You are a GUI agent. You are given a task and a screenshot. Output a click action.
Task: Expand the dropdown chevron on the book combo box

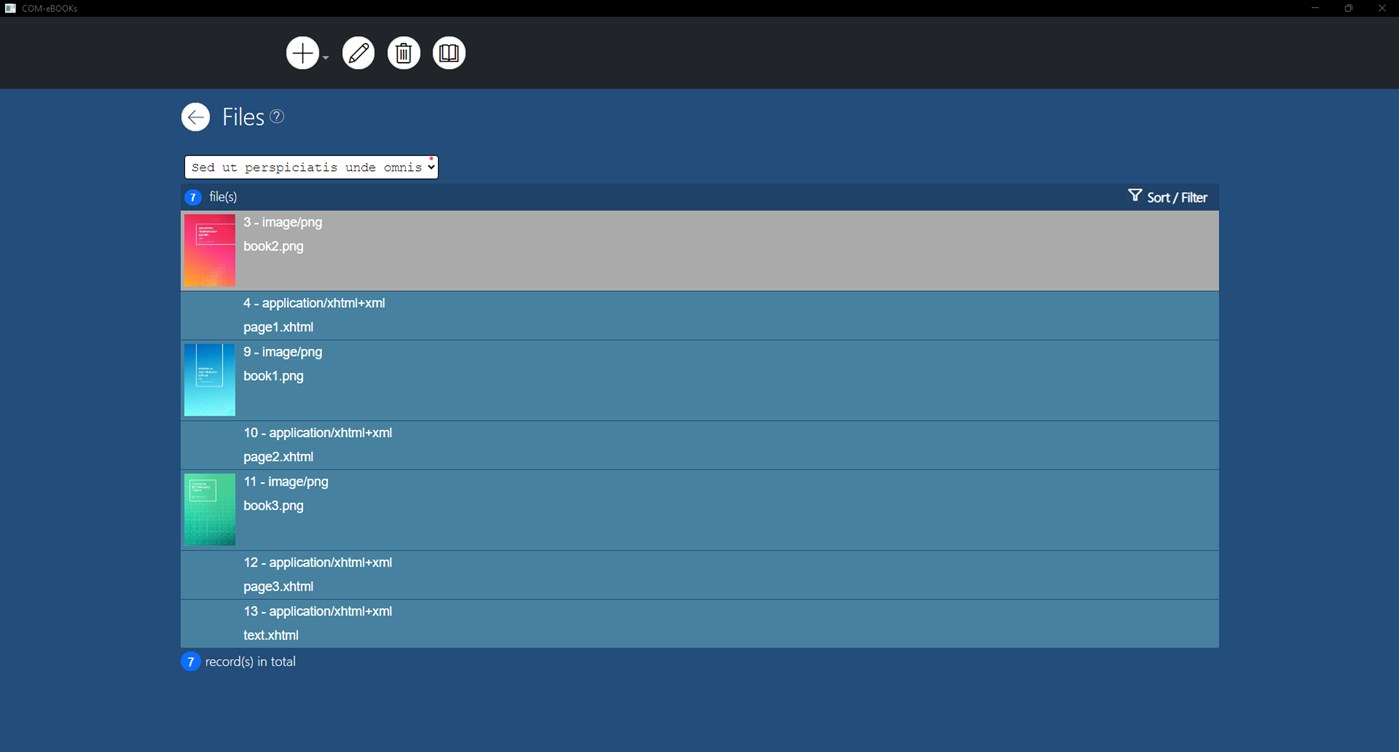pos(431,167)
